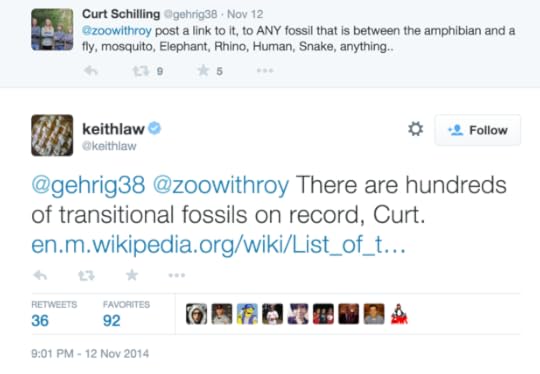Viewport: 540px width, 374px height.
Task: Open @zoowithroy mention in keithlaw's tweet
Action: [221, 186]
